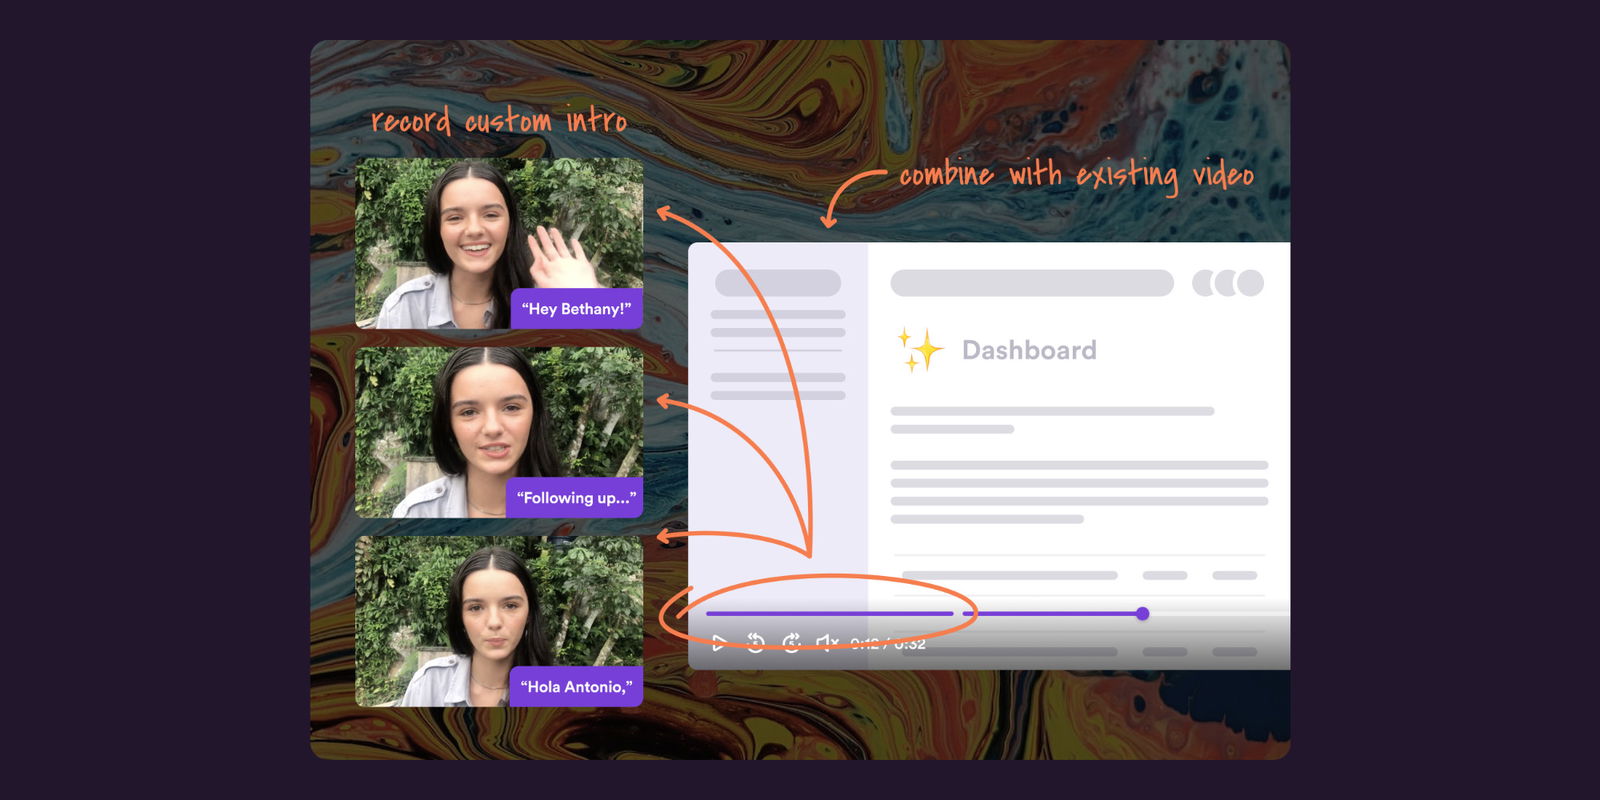Skip forward five seconds in the video
The image size is (1600, 800).
(792, 642)
